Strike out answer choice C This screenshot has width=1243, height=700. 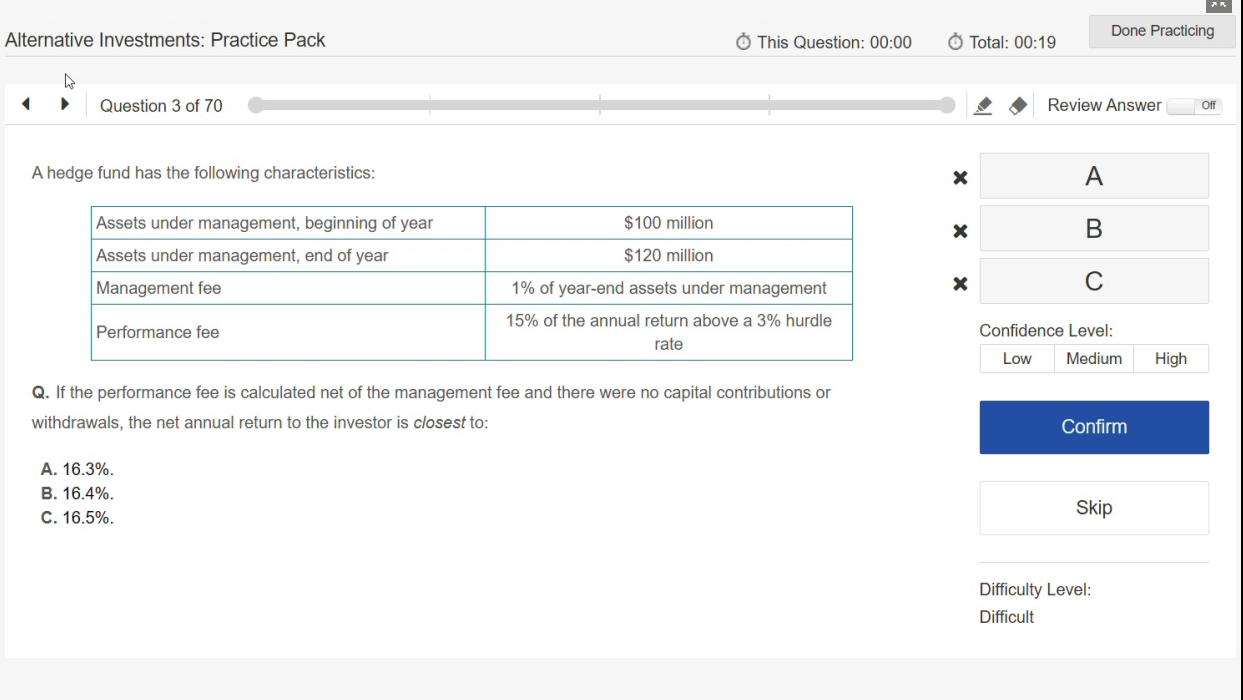click(960, 284)
